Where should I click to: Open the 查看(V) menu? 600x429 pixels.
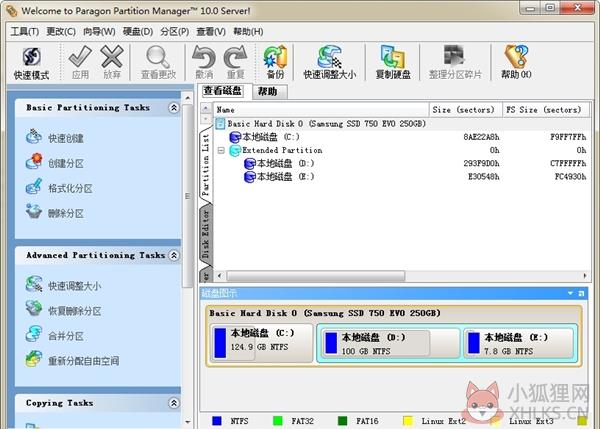coord(211,31)
